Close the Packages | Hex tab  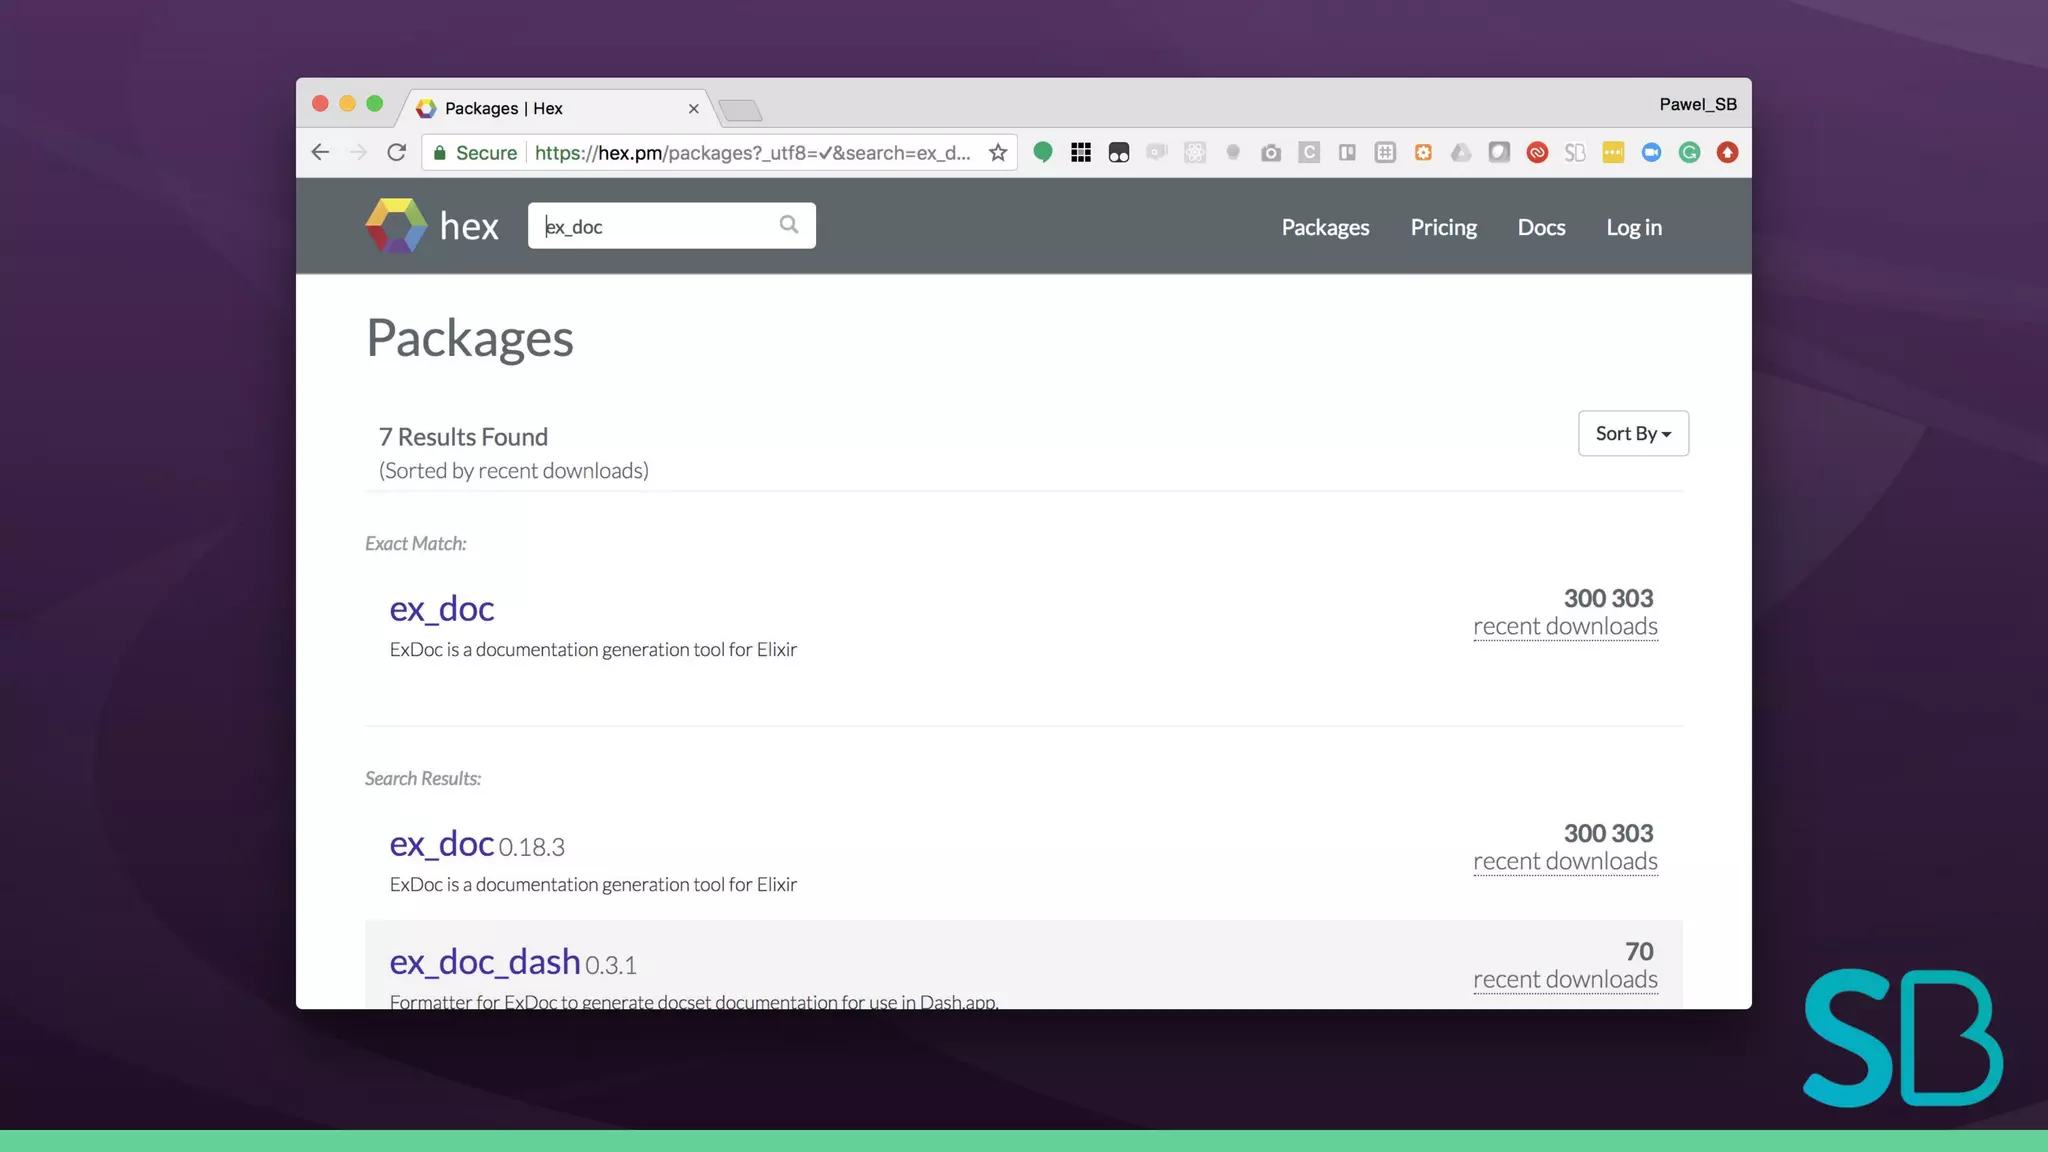tap(693, 108)
